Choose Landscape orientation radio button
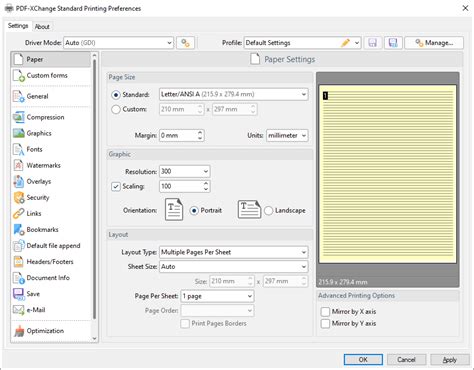The width and height of the screenshot is (474, 370). point(269,211)
